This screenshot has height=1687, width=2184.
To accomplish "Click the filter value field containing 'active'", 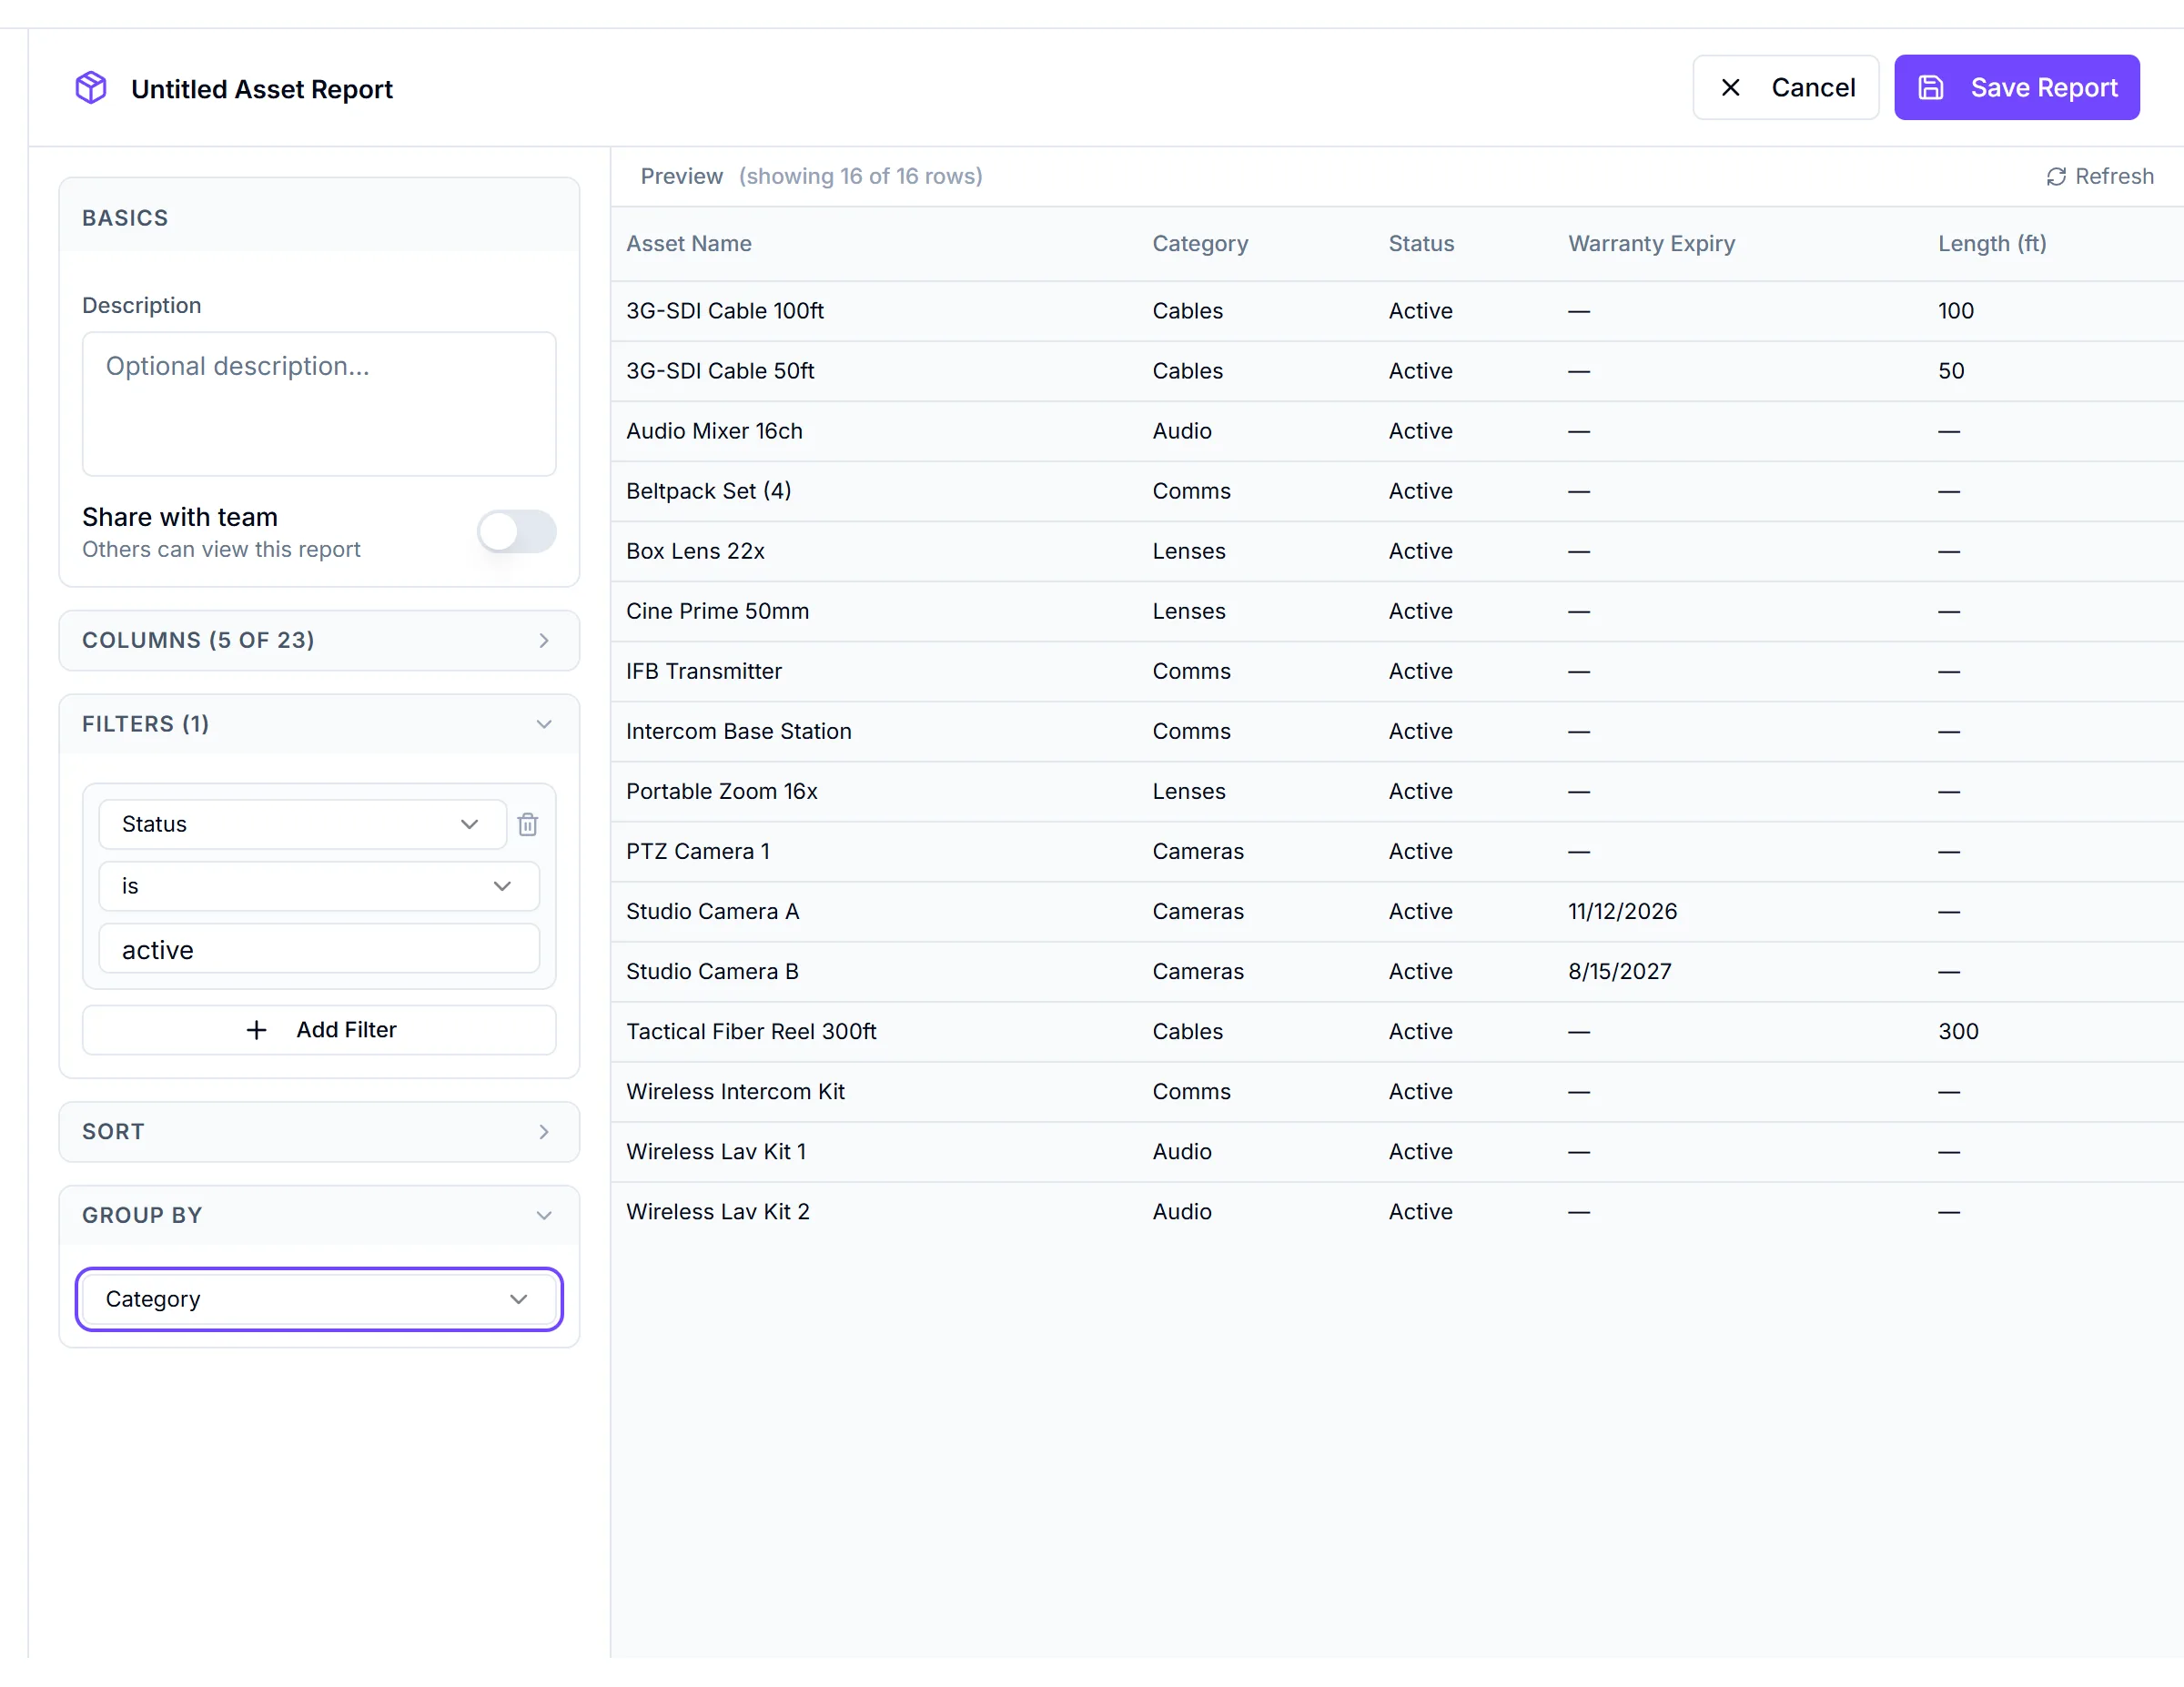I will (x=319, y=949).
